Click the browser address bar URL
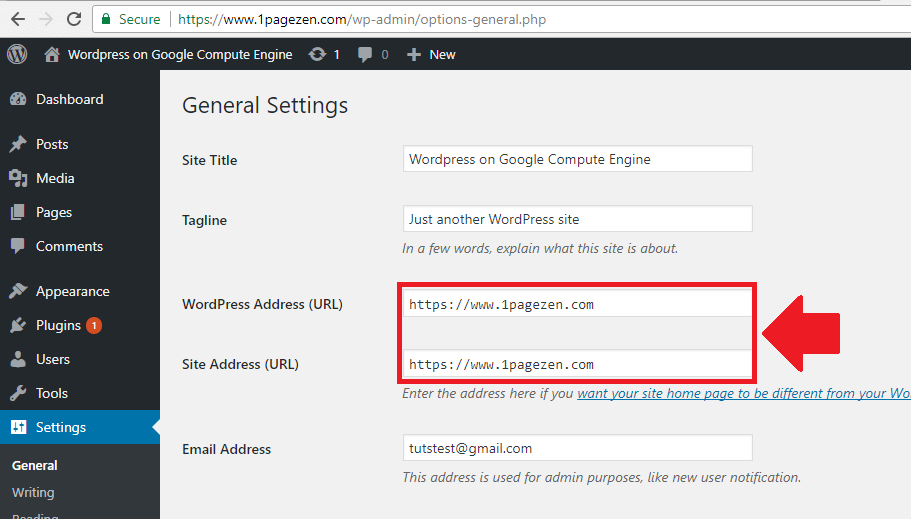The image size is (911, 519). (362, 20)
